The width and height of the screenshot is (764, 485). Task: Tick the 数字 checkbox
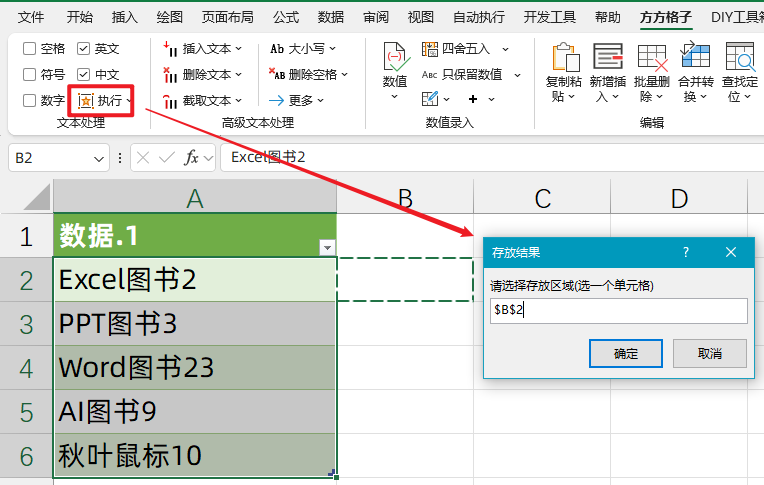[x=29, y=100]
